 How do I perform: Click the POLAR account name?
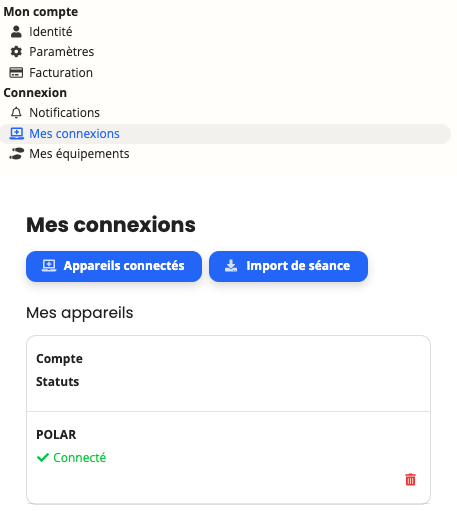coord(56,435)
